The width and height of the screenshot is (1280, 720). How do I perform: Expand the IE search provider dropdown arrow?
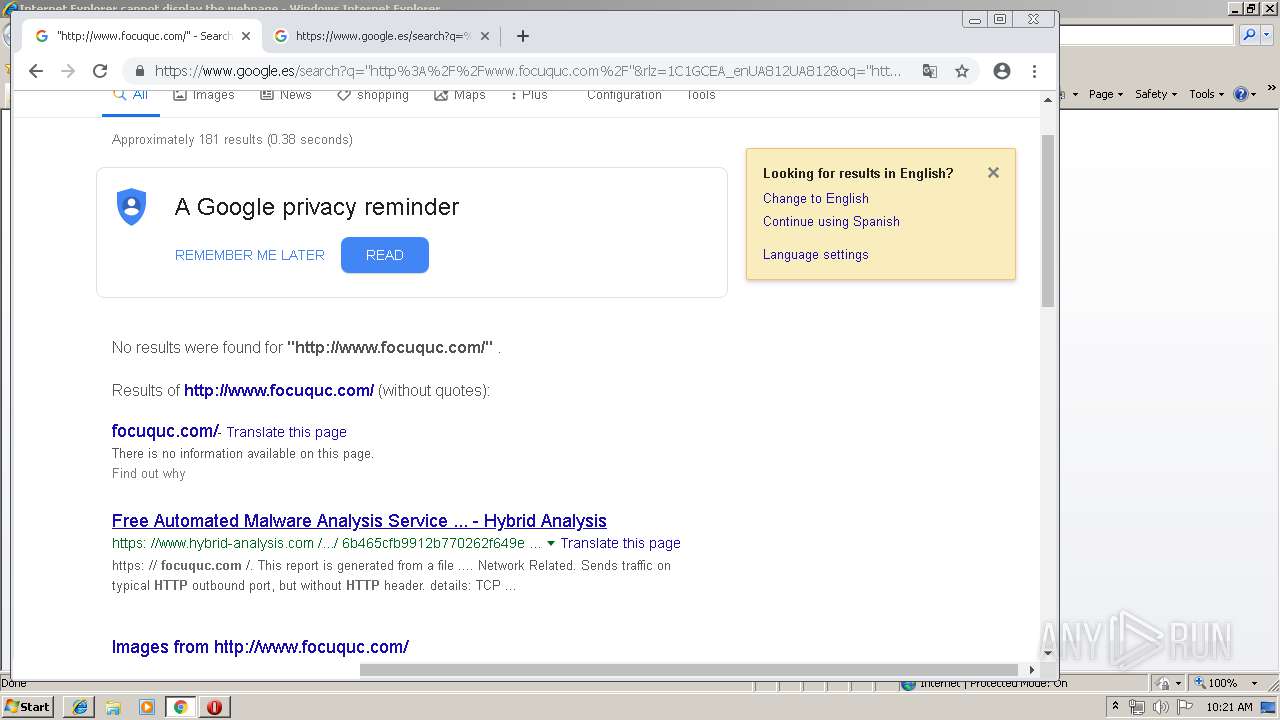[x=1266, y=35]
